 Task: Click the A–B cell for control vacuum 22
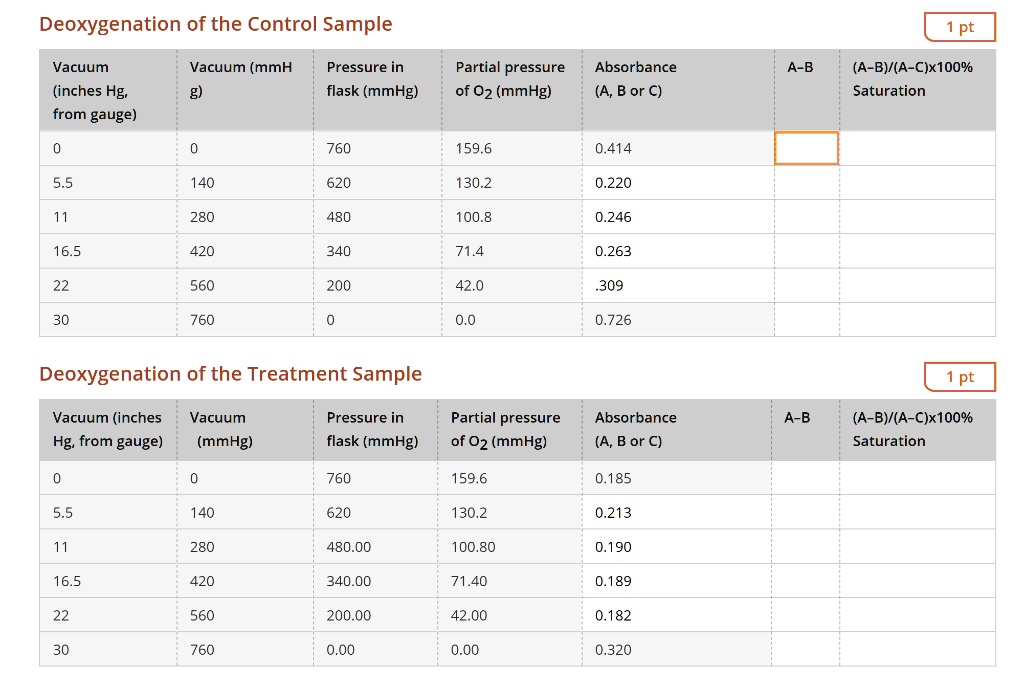[806, 285]
